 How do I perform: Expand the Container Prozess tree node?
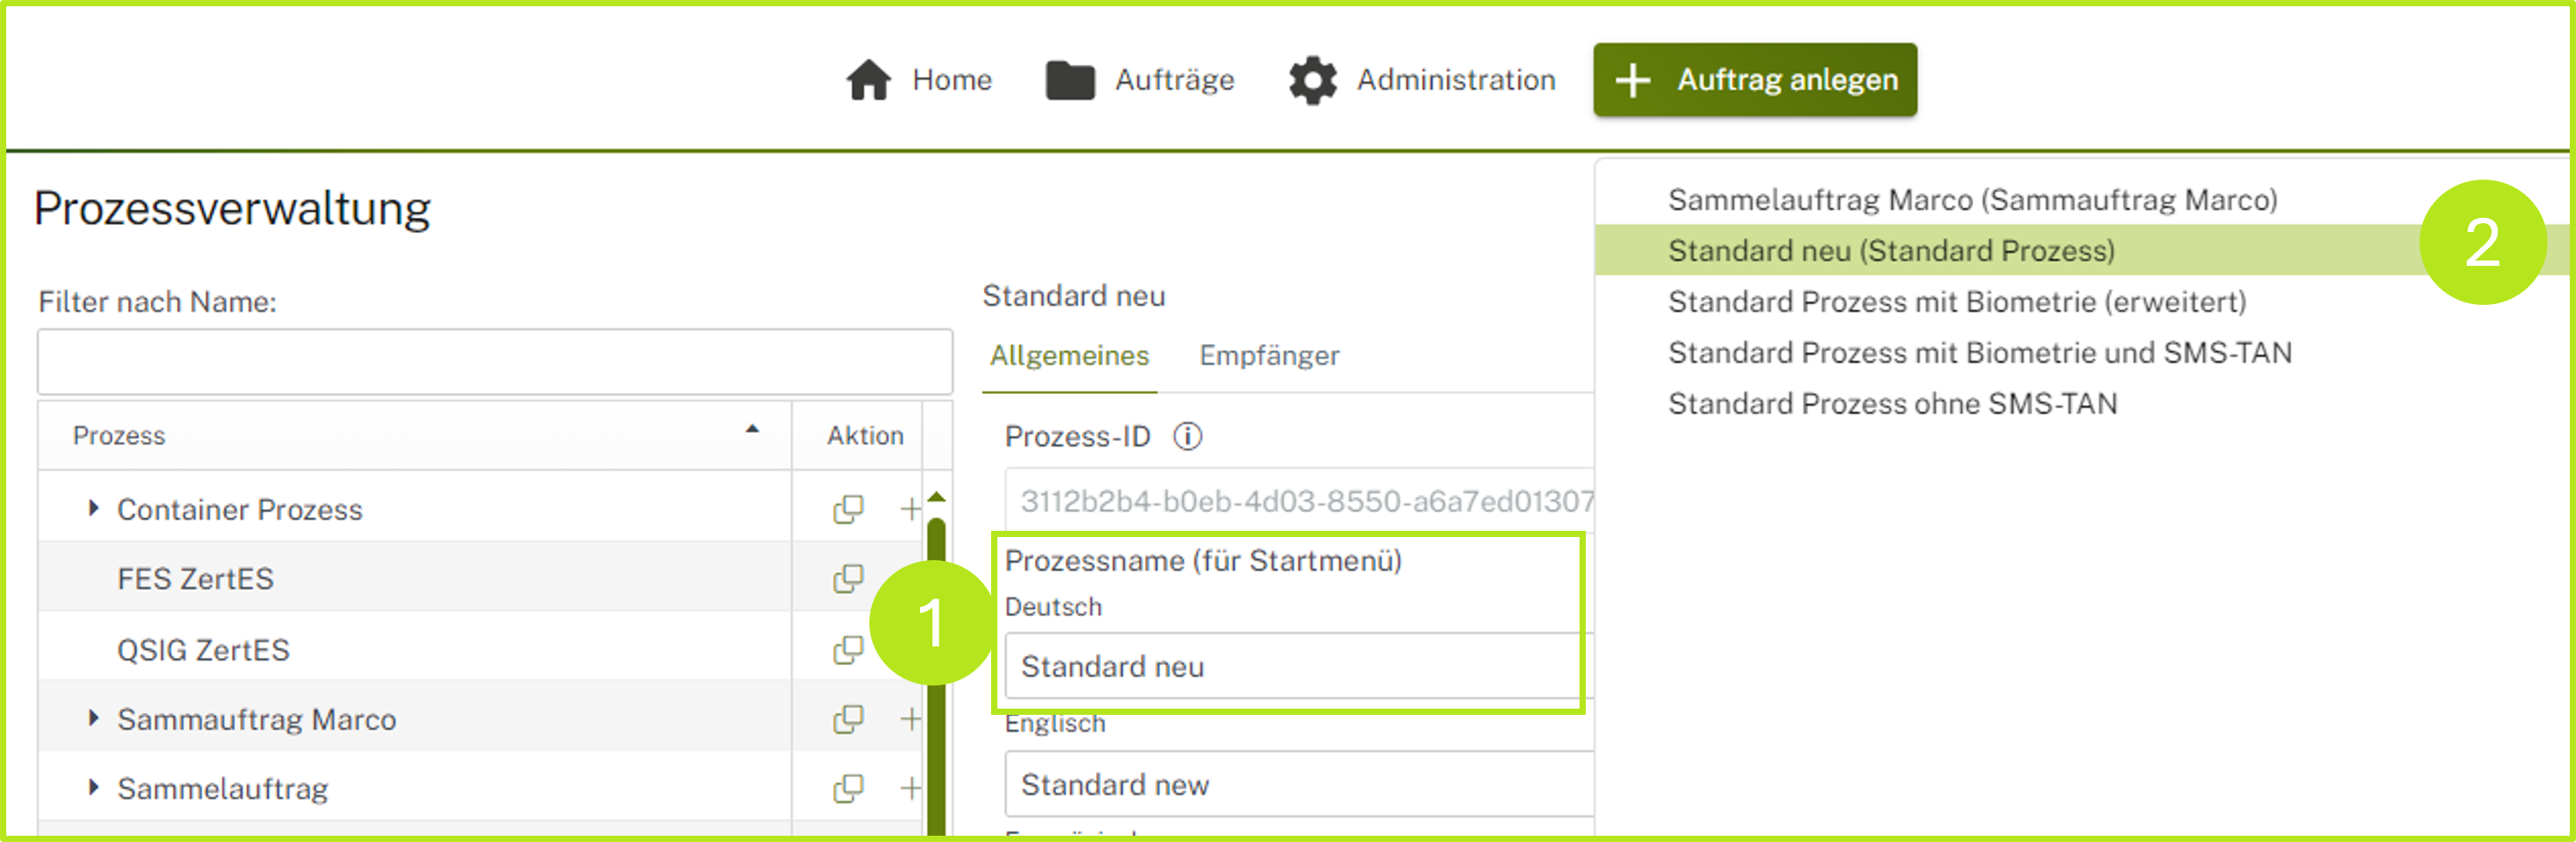click(x=94, y=509)
